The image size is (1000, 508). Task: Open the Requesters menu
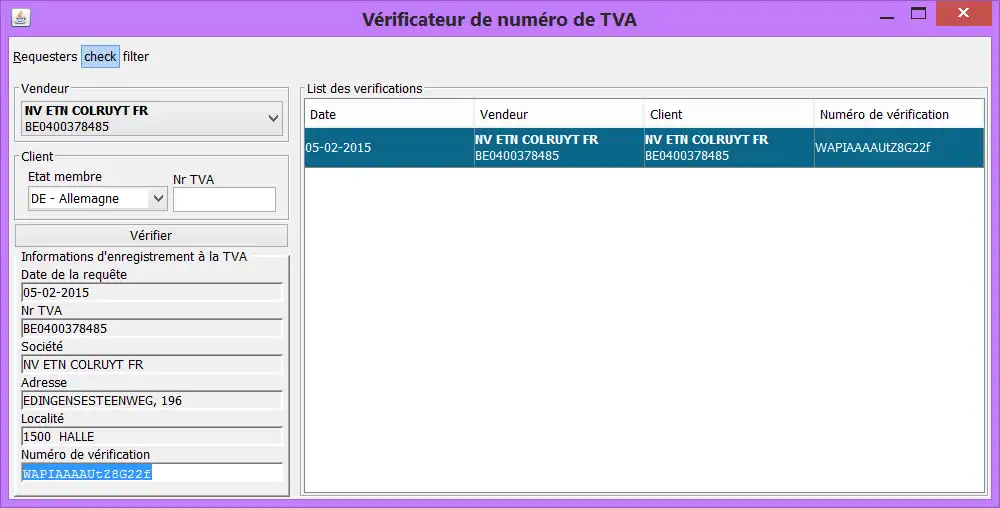[x=45, y=57]
